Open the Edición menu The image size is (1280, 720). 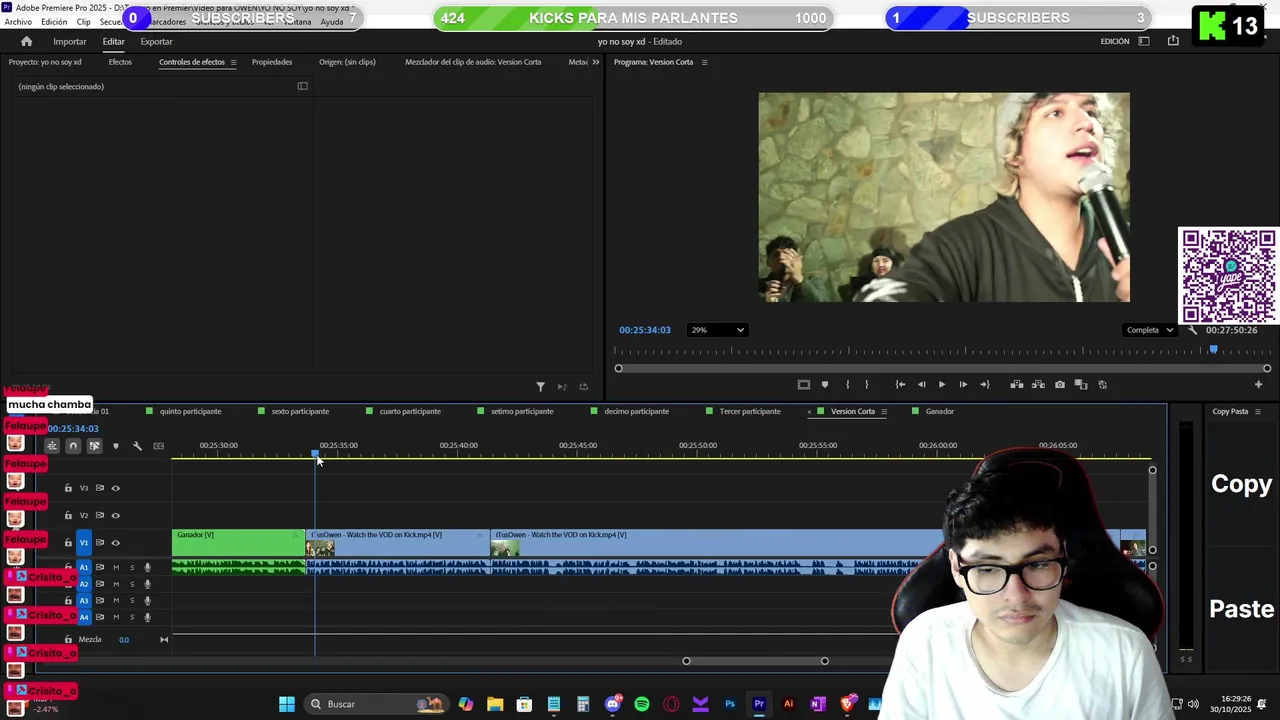(x=54, y=22)
